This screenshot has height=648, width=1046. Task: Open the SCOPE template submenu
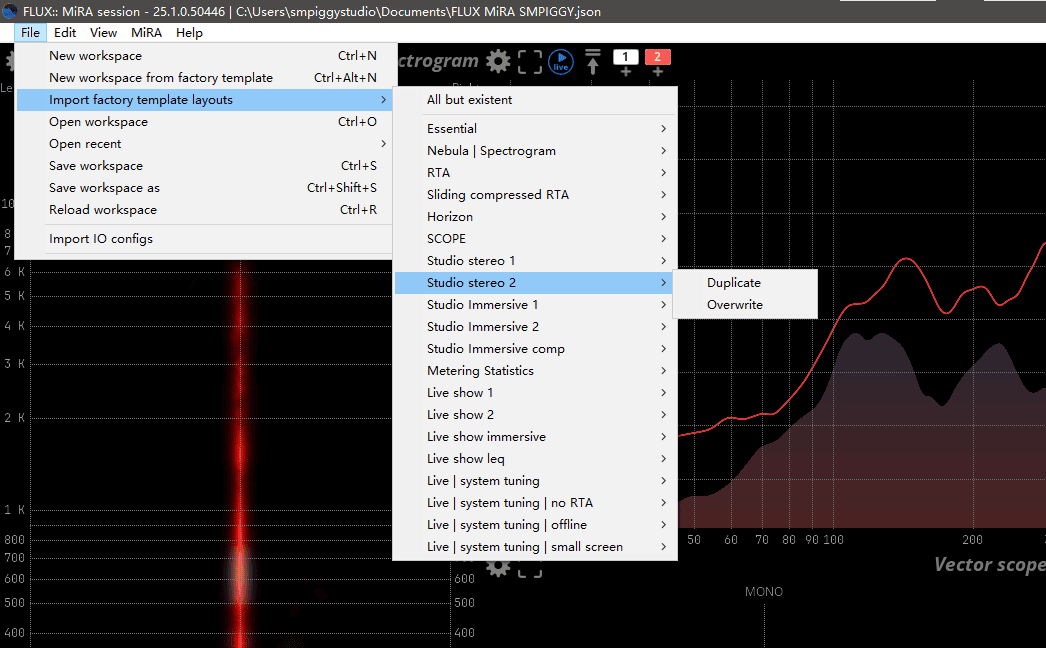click(535, 239)
